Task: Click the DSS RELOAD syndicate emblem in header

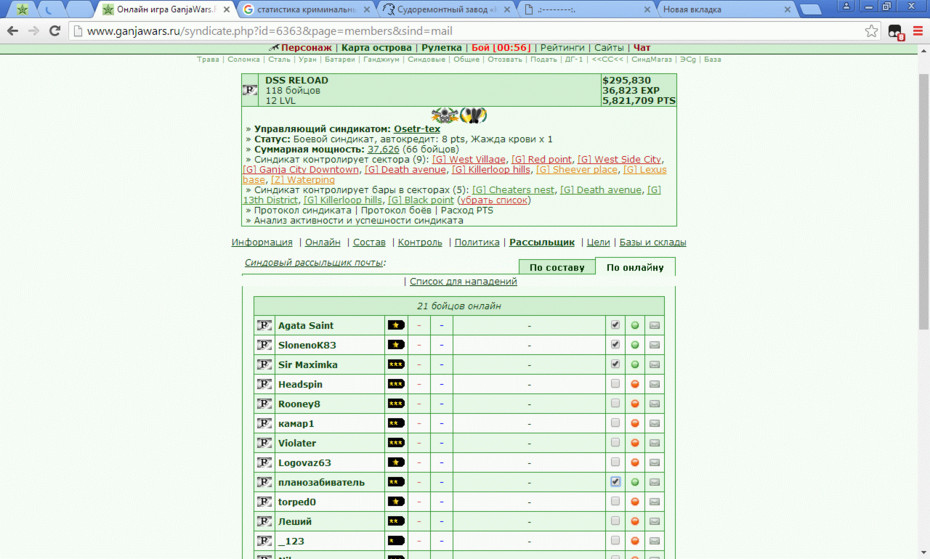Action: click(x=250, y=90)
